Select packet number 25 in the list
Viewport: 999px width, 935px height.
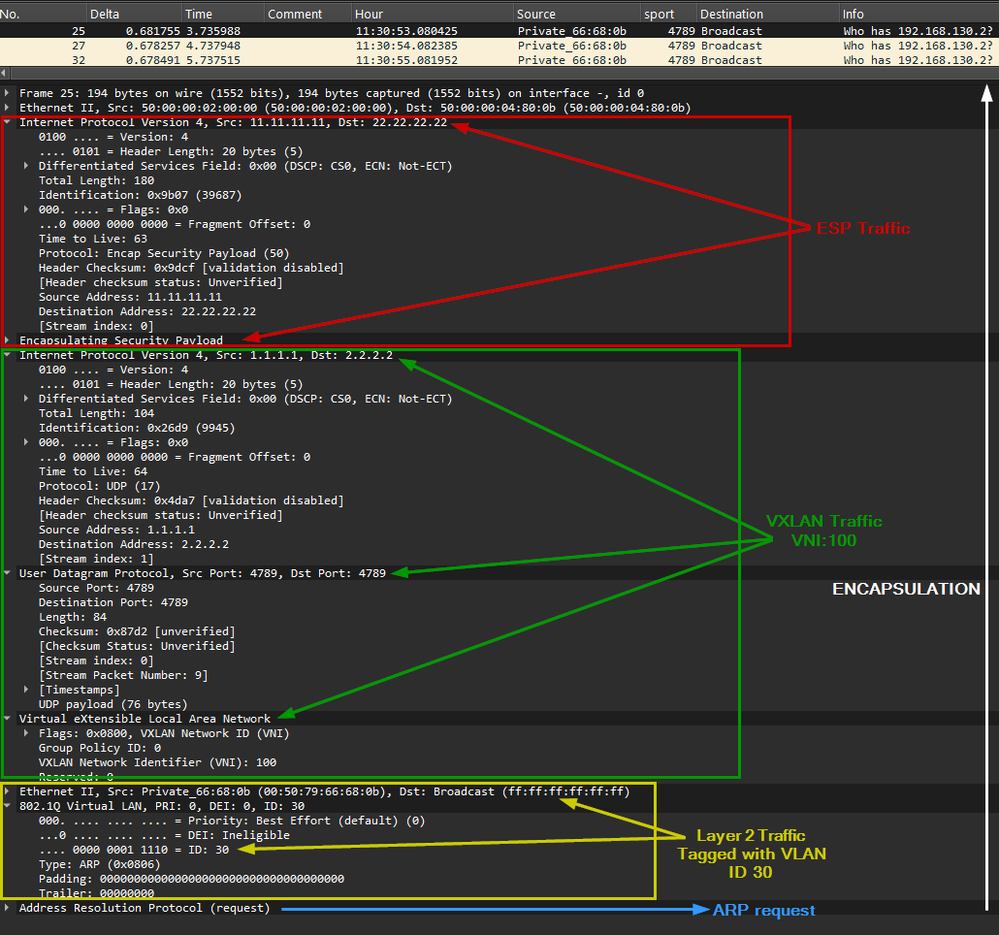[500, 31]
